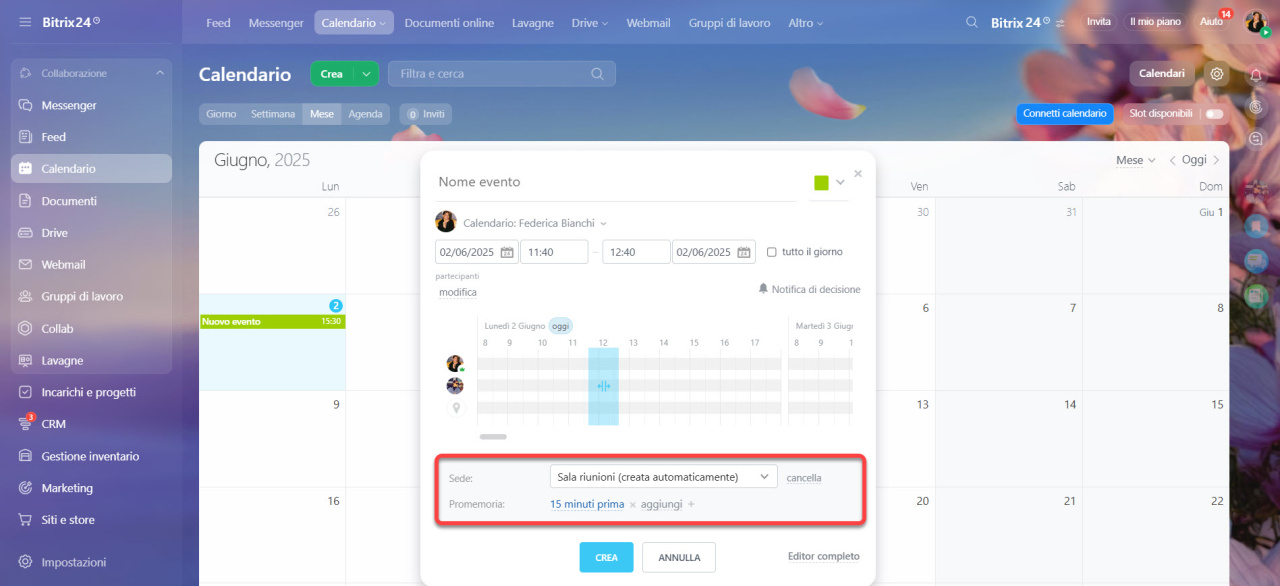Open Gestione inventario in the sidebar
The width and height of the screenshot is (1280, 586).
click(91, 456)
